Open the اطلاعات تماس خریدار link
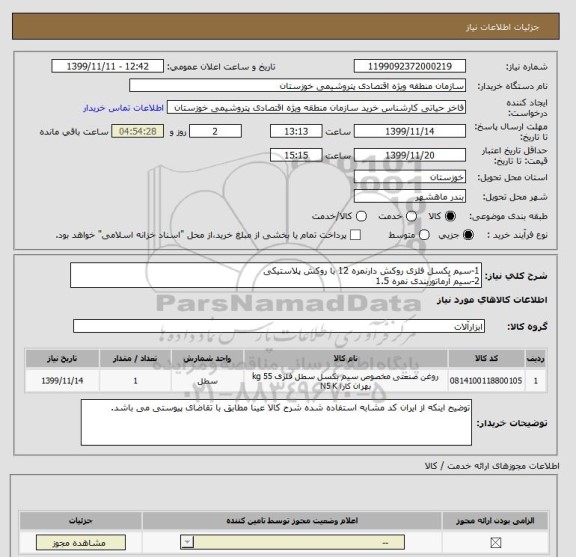The image size is (576, 557). coord(123,108)
